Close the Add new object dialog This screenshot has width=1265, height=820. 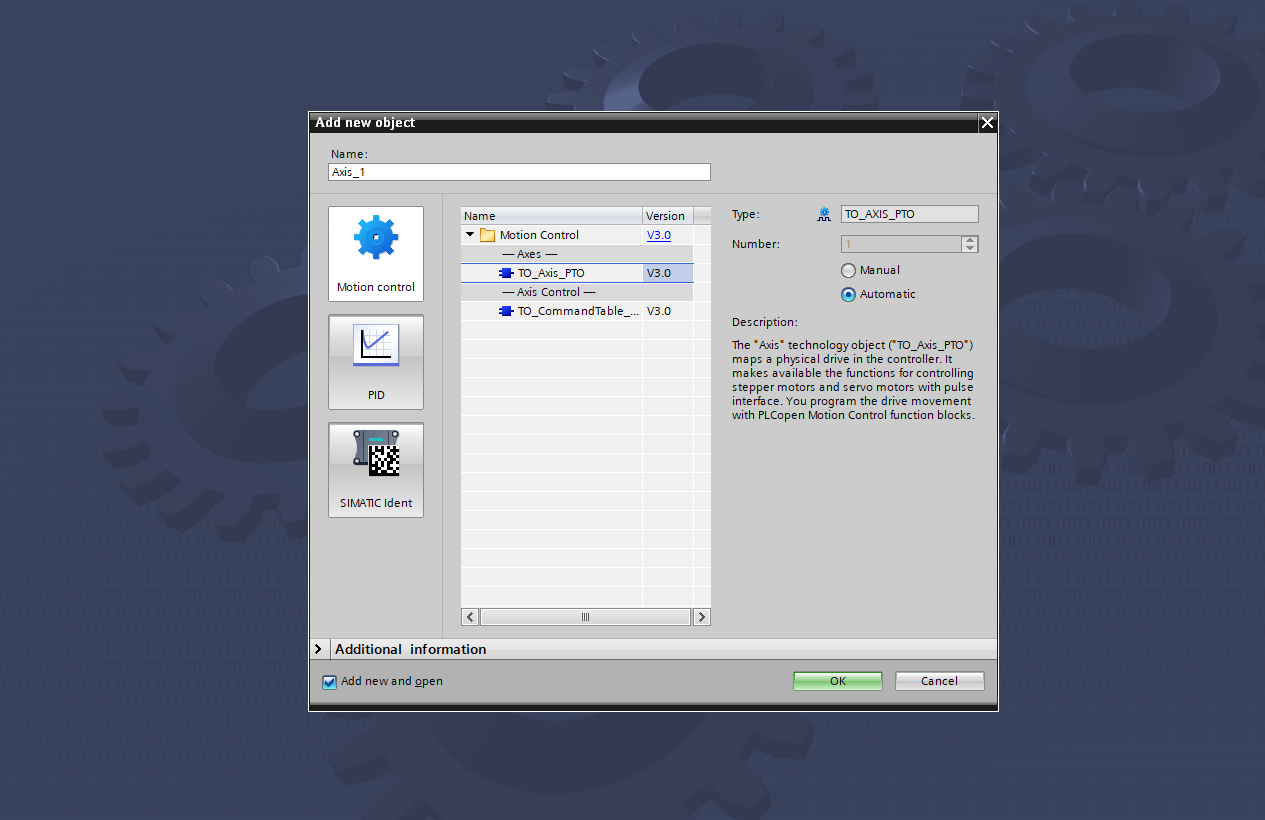click(x=987, y=122)
